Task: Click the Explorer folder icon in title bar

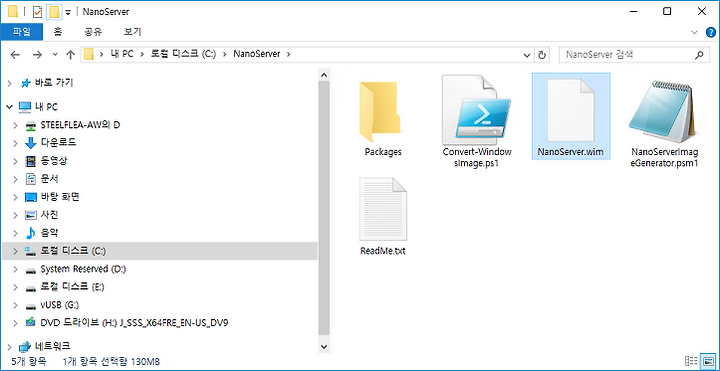Action: pos(13,12)
